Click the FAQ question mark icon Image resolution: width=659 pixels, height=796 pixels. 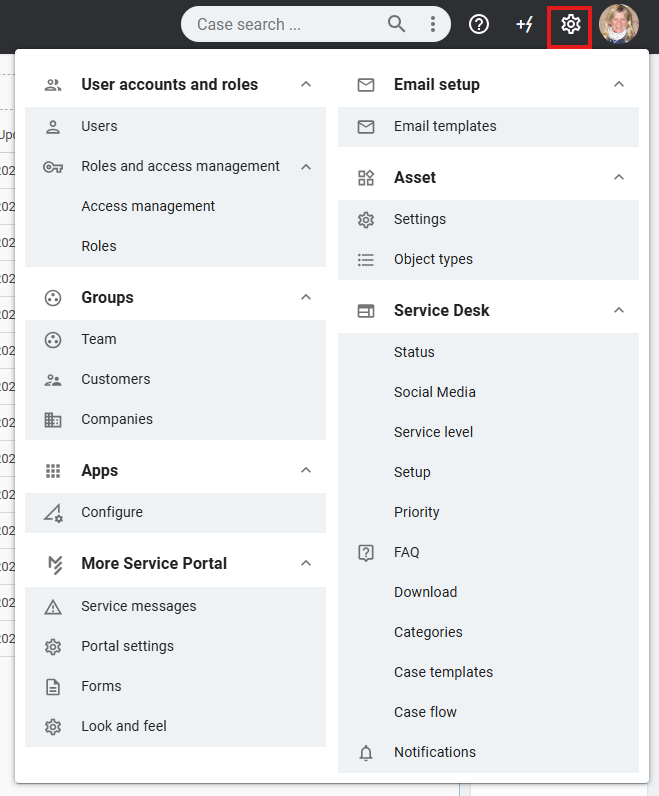click(x=366, y=552)
